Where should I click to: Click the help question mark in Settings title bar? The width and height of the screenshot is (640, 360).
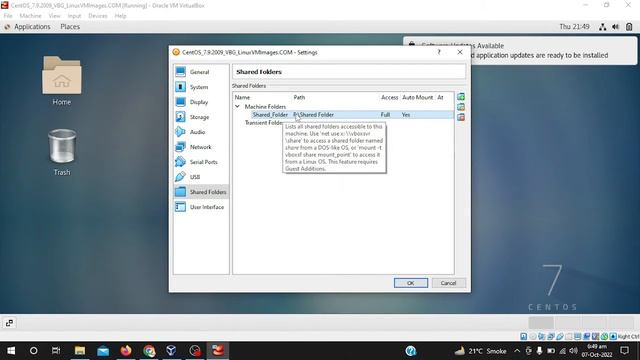click(x=439, y=52)
